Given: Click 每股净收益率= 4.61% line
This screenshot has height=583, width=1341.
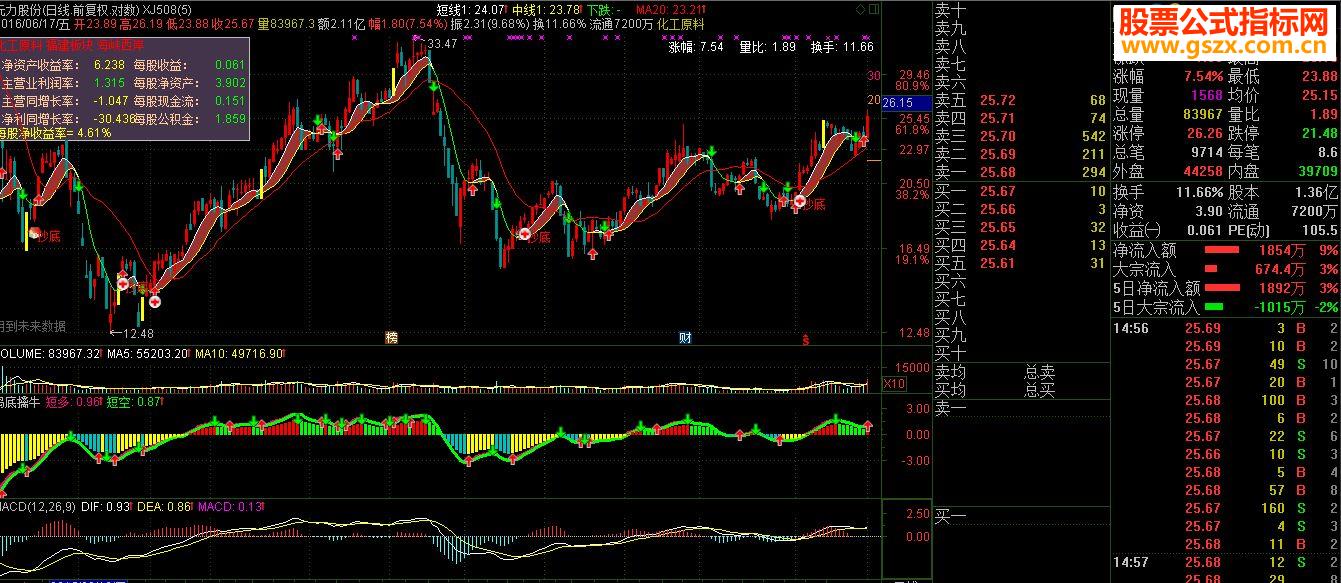Looking at the screenshot, I should click(55, 133).
